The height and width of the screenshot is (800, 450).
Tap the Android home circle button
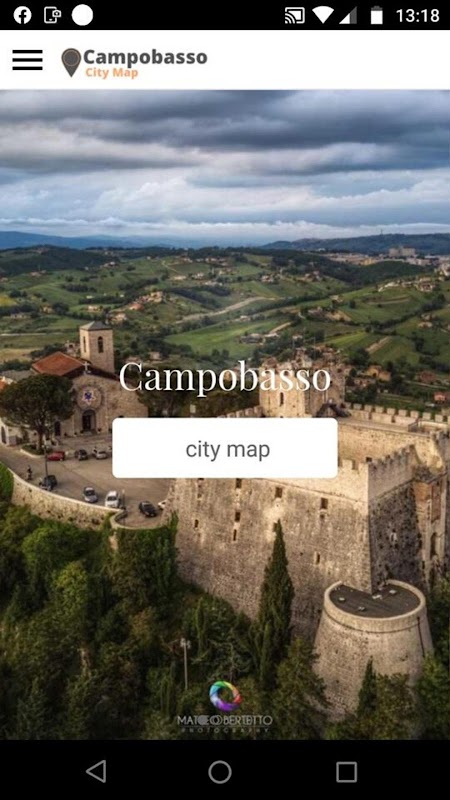[x=220, y=772]
